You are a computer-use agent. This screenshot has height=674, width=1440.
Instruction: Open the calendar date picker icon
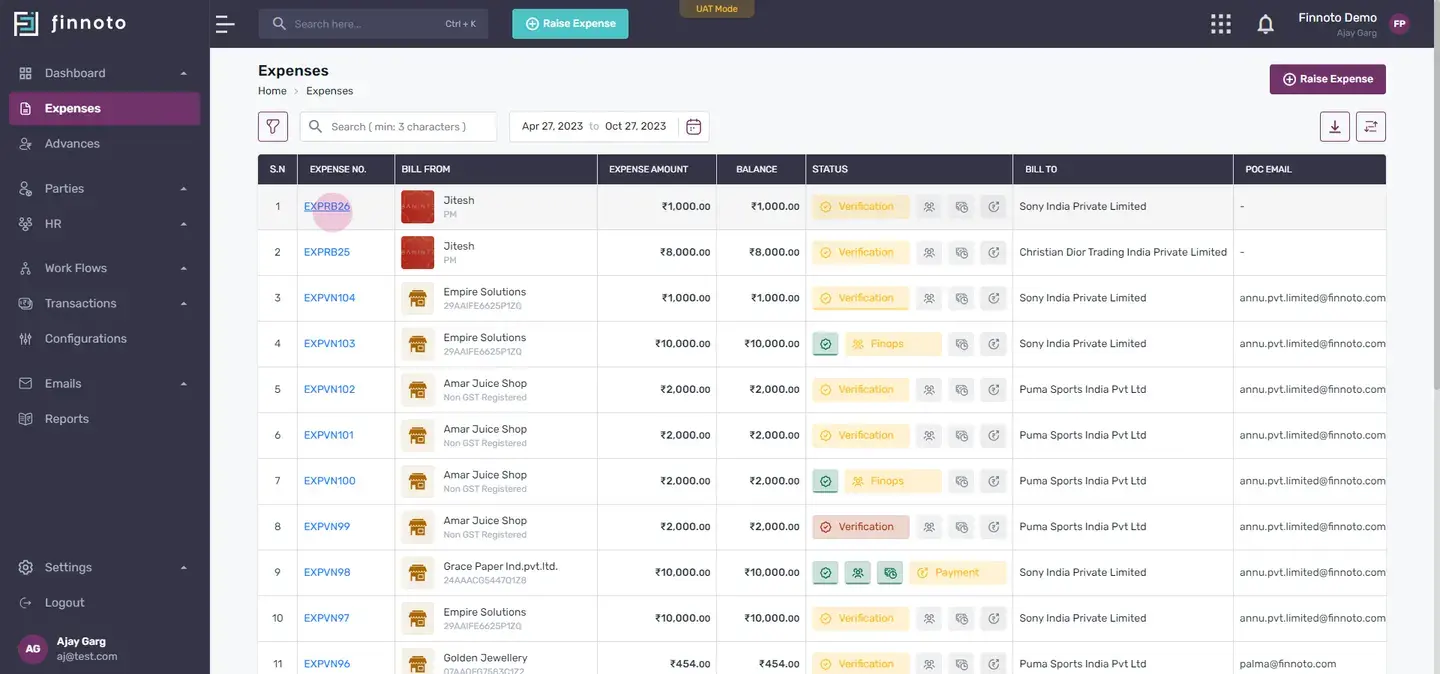point(693,127)
